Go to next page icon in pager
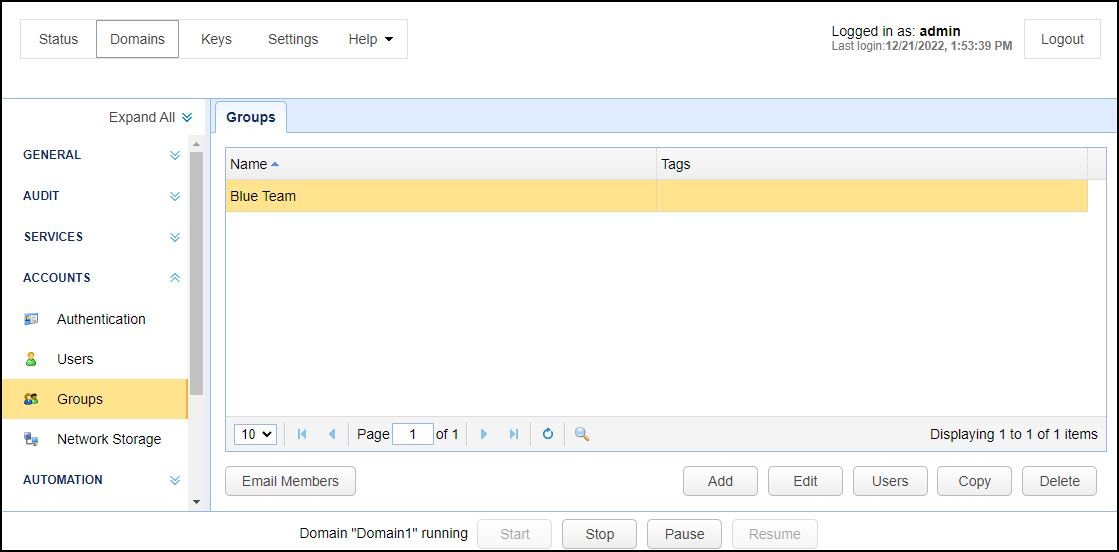1119x552 pixels. [x=484, y=434]
